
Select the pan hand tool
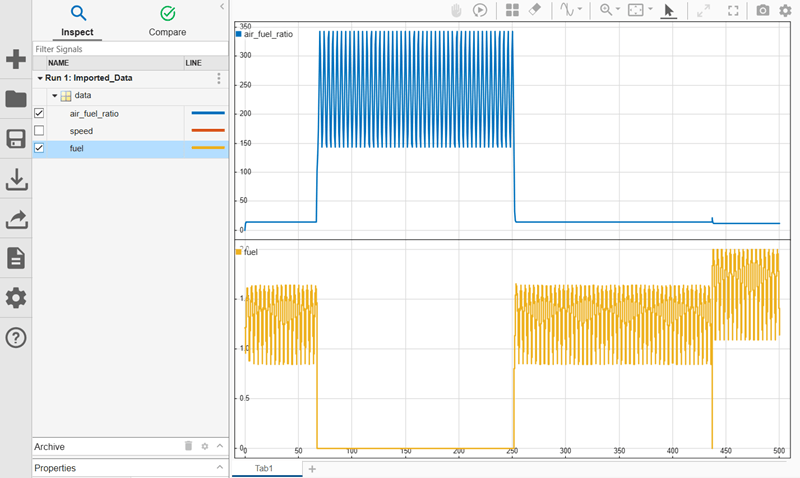click(x=456, y=10)
